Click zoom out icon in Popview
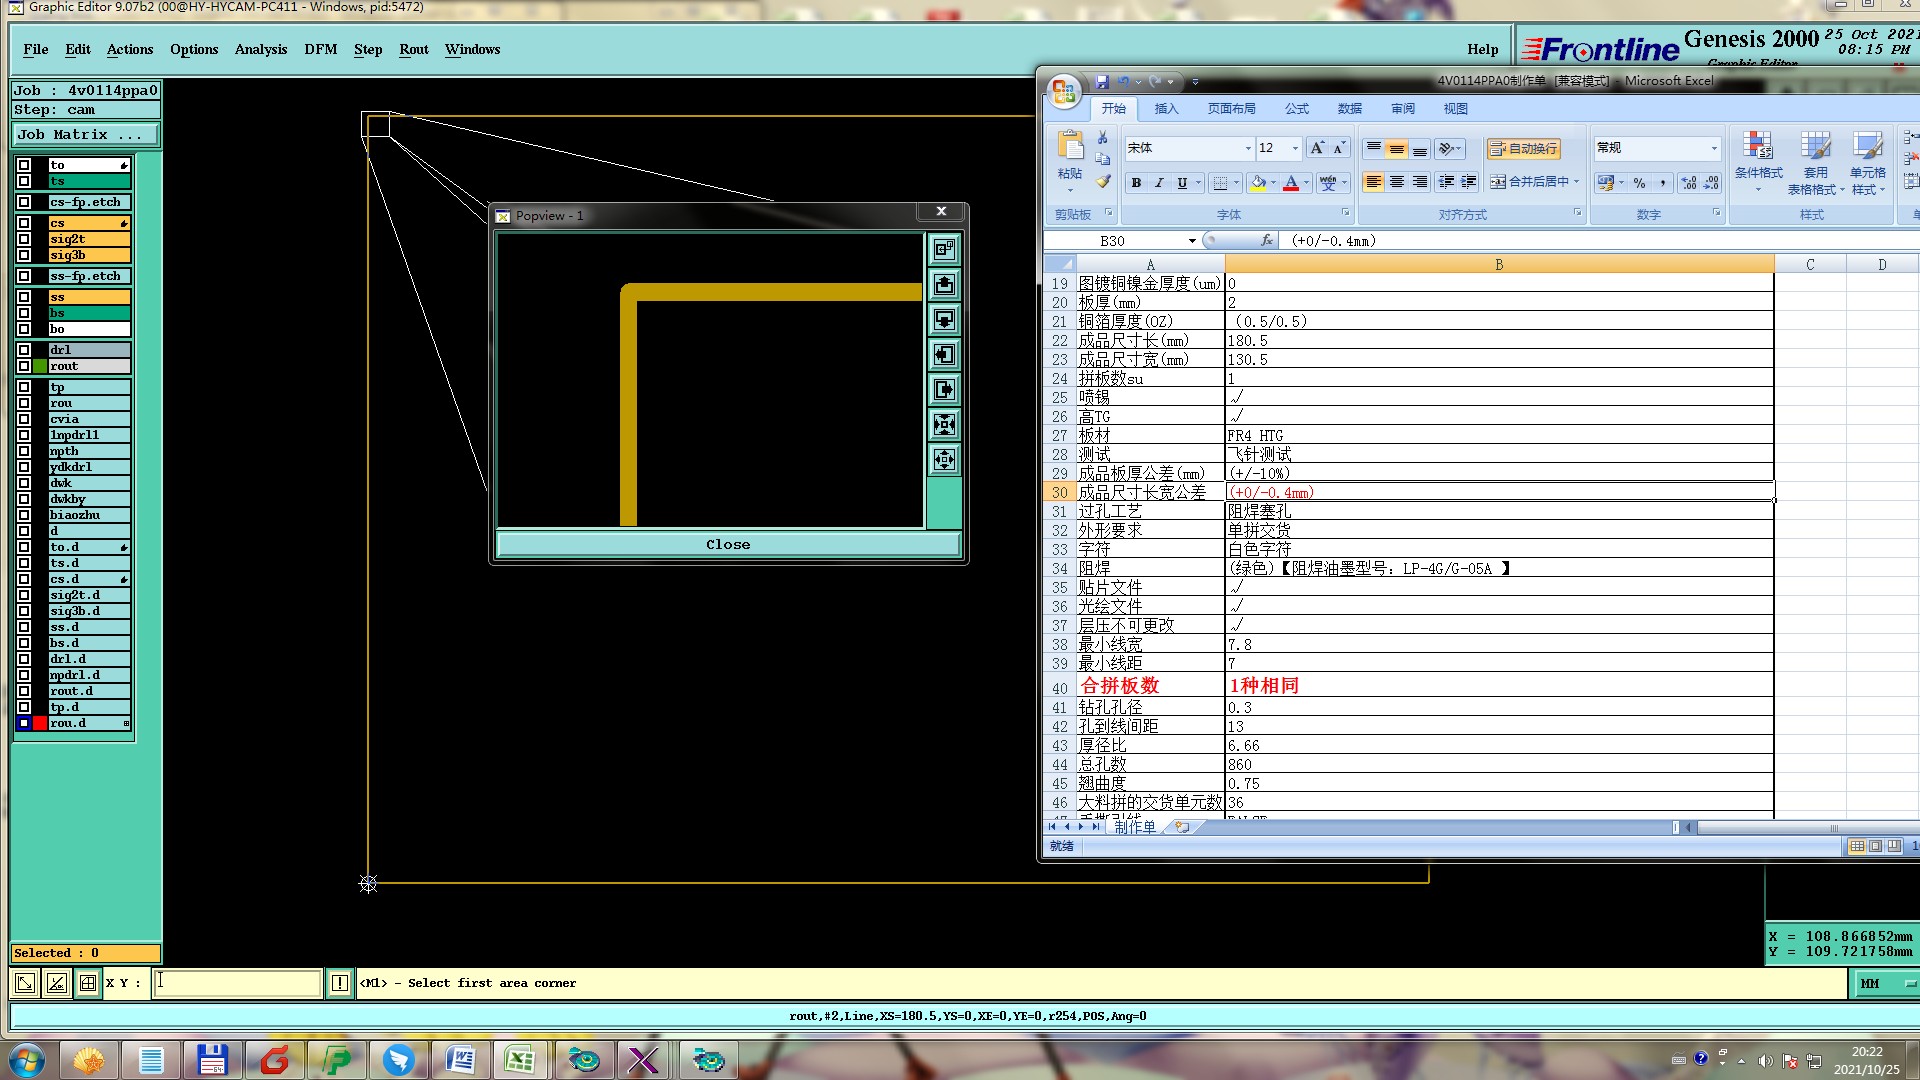Image resolution: width=1920 pixels, height=1080 pixels. [x=944, y=460]
